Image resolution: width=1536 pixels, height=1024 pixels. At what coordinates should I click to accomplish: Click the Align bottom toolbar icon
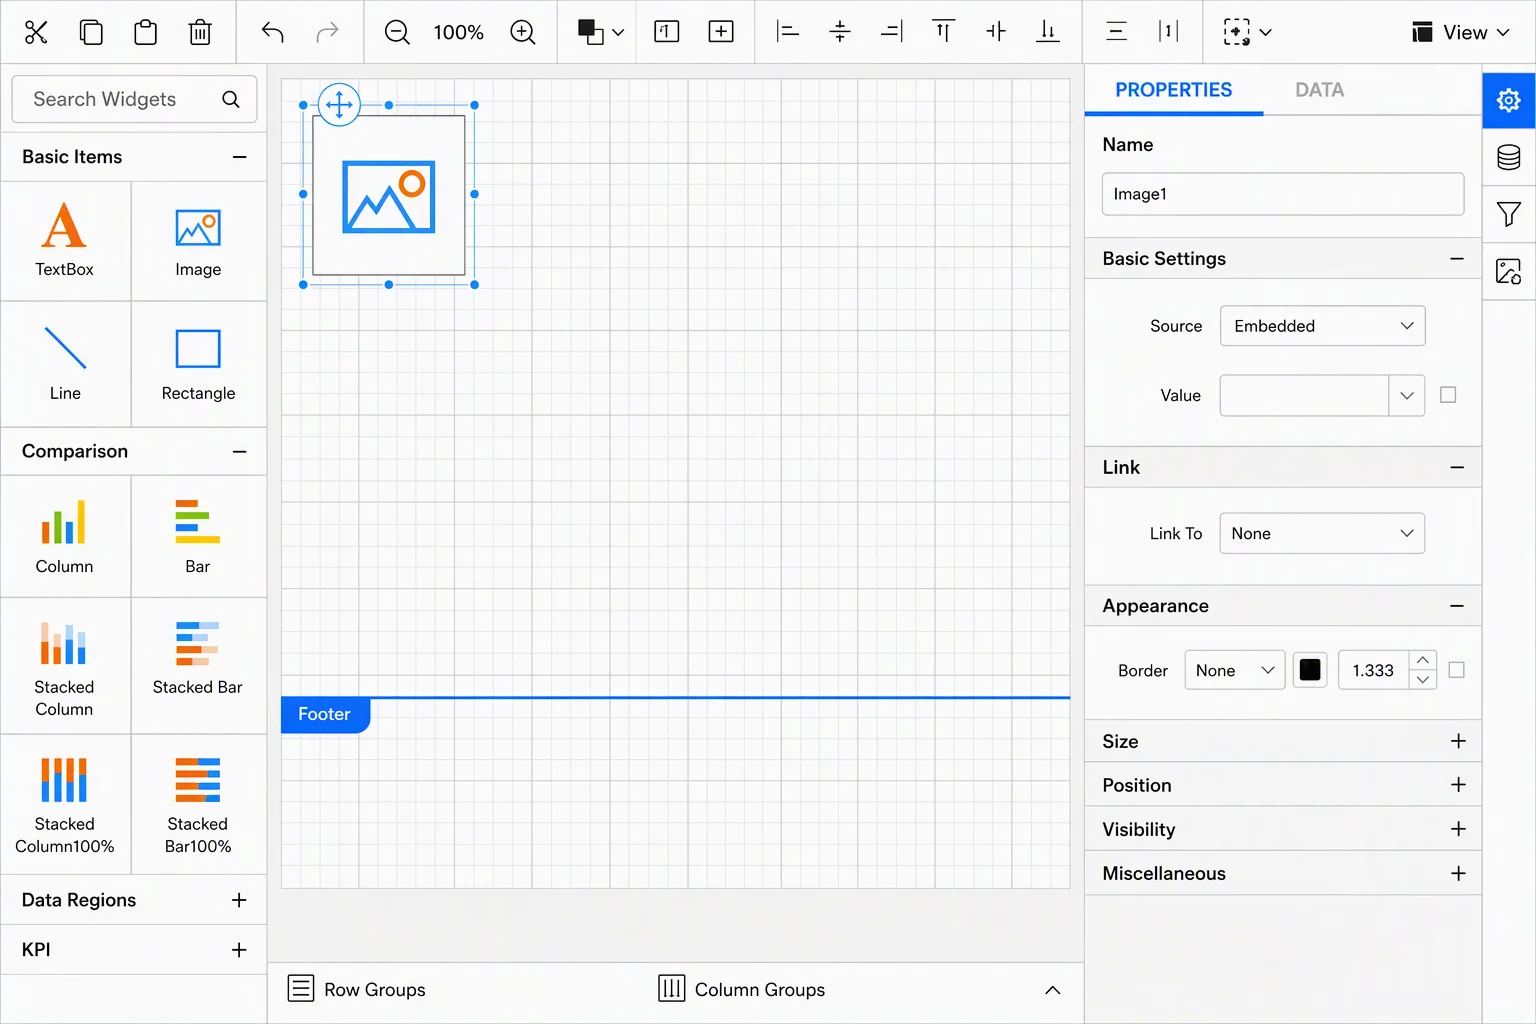[x=1047, y=32]
